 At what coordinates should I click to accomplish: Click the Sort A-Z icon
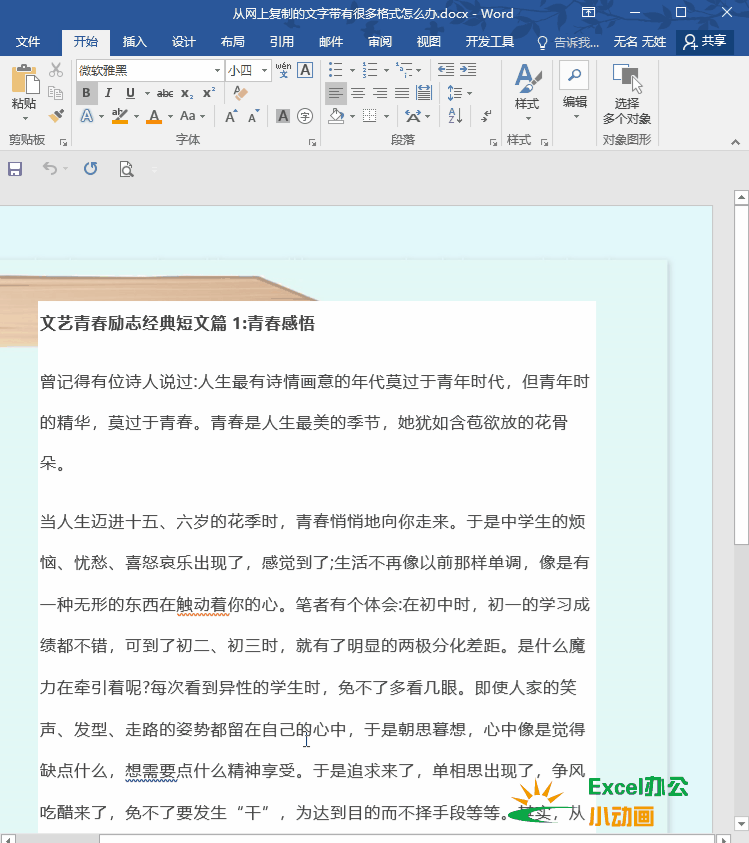point(455,116)
